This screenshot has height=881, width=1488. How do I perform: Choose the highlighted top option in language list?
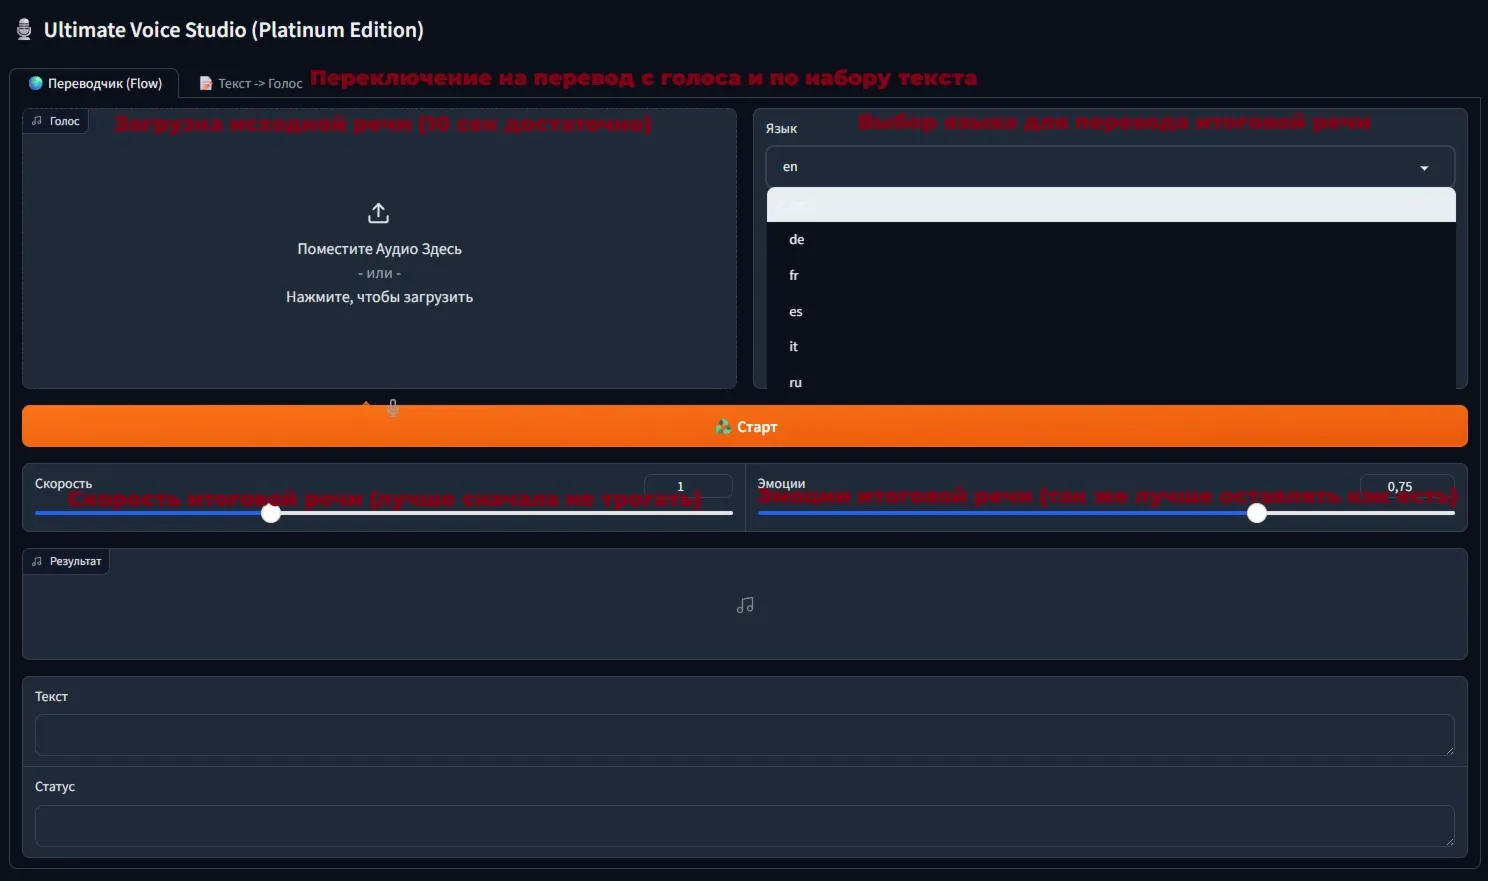pyautogui.click(x=1111, y=205)
